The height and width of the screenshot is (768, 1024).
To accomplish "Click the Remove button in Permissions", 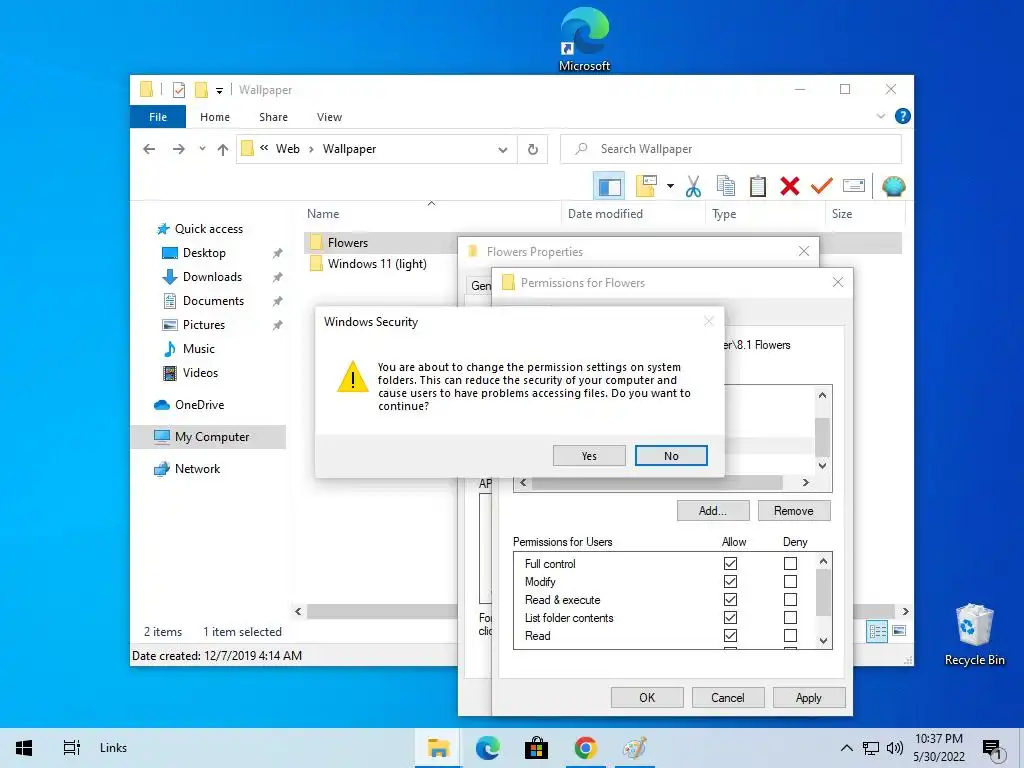I will coord(793,511).
